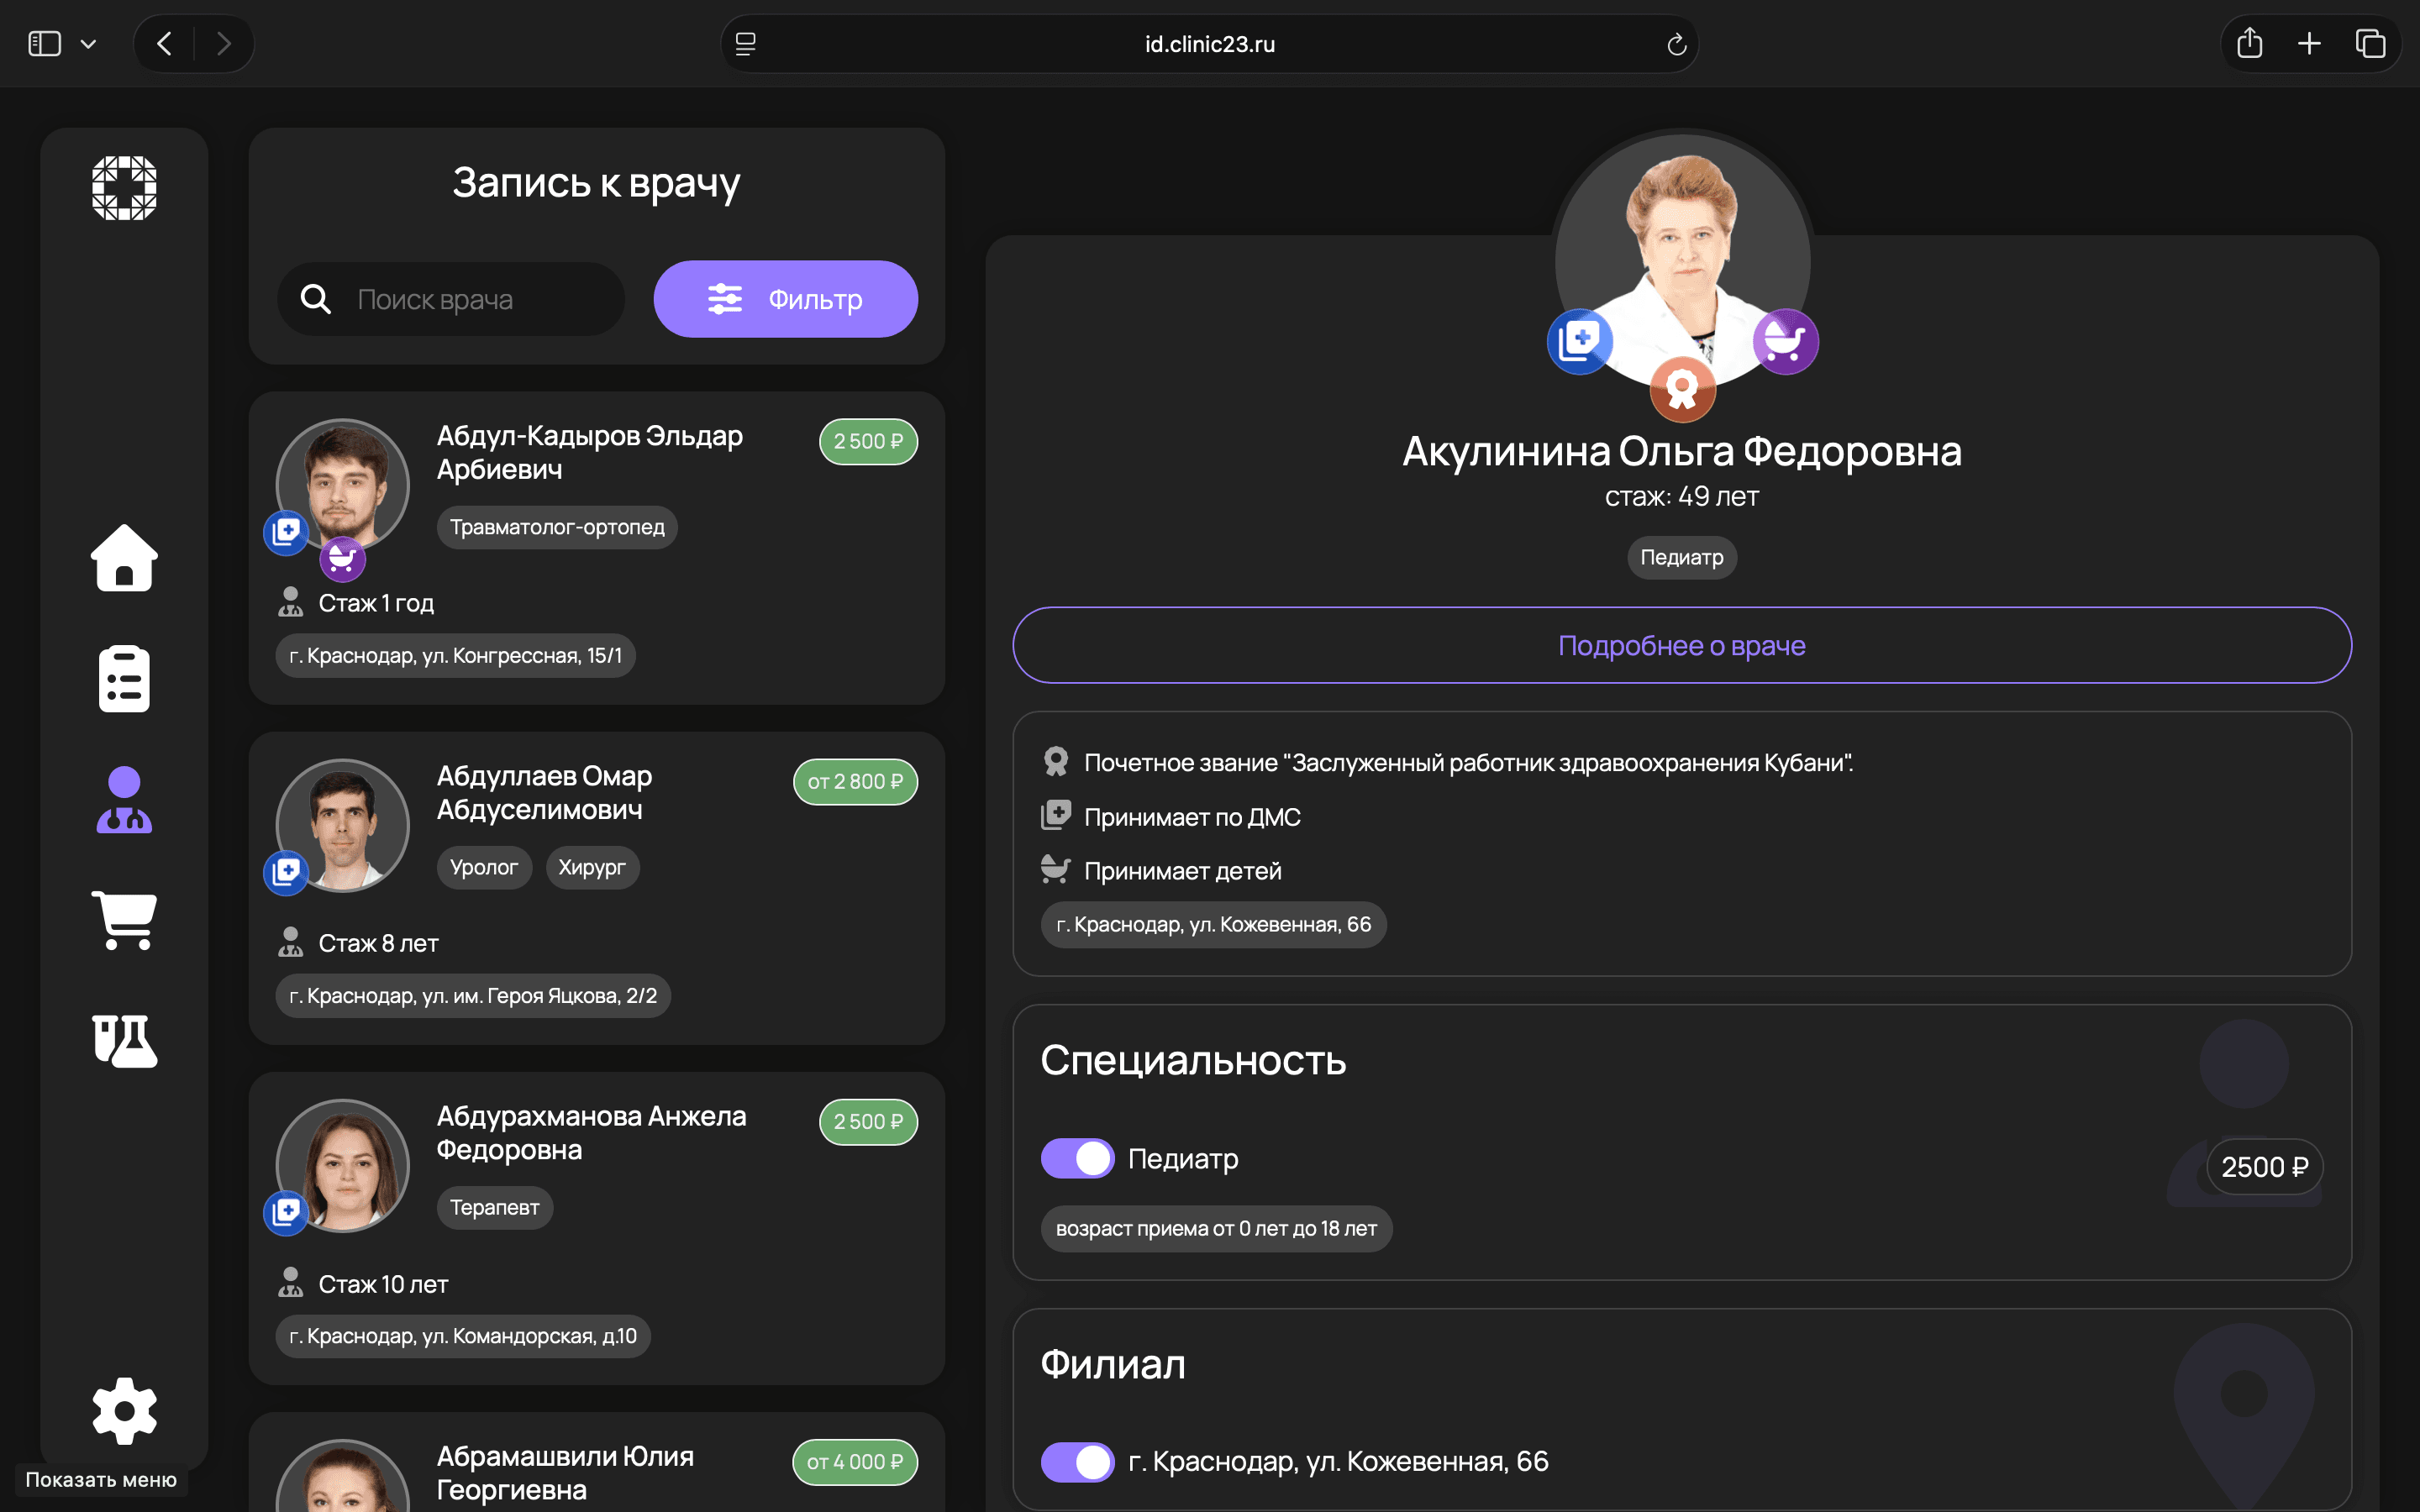Click the Терапевт specialty tag
This screenshot has width=2420, height=1512.
point(494,1207)
